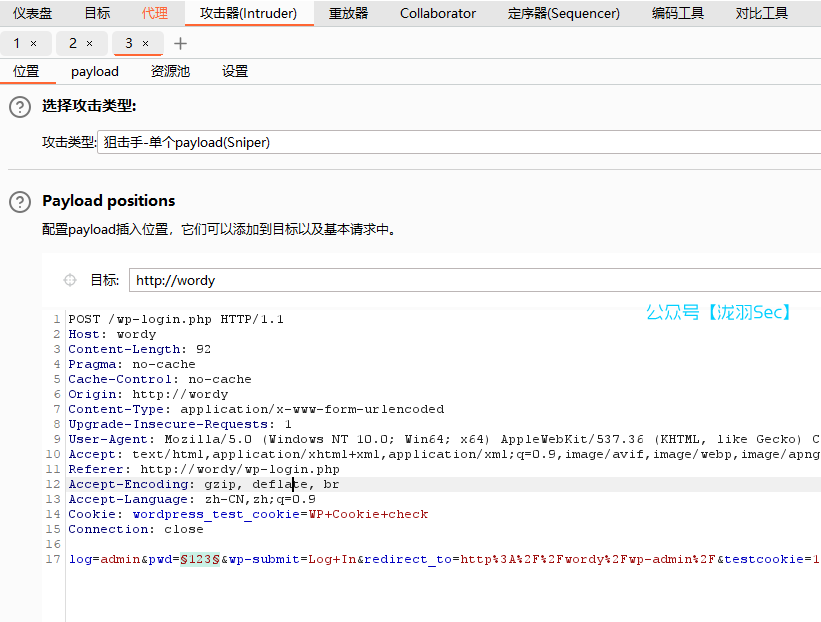
Task: Close attack tab 1
Action: [33, 44]
